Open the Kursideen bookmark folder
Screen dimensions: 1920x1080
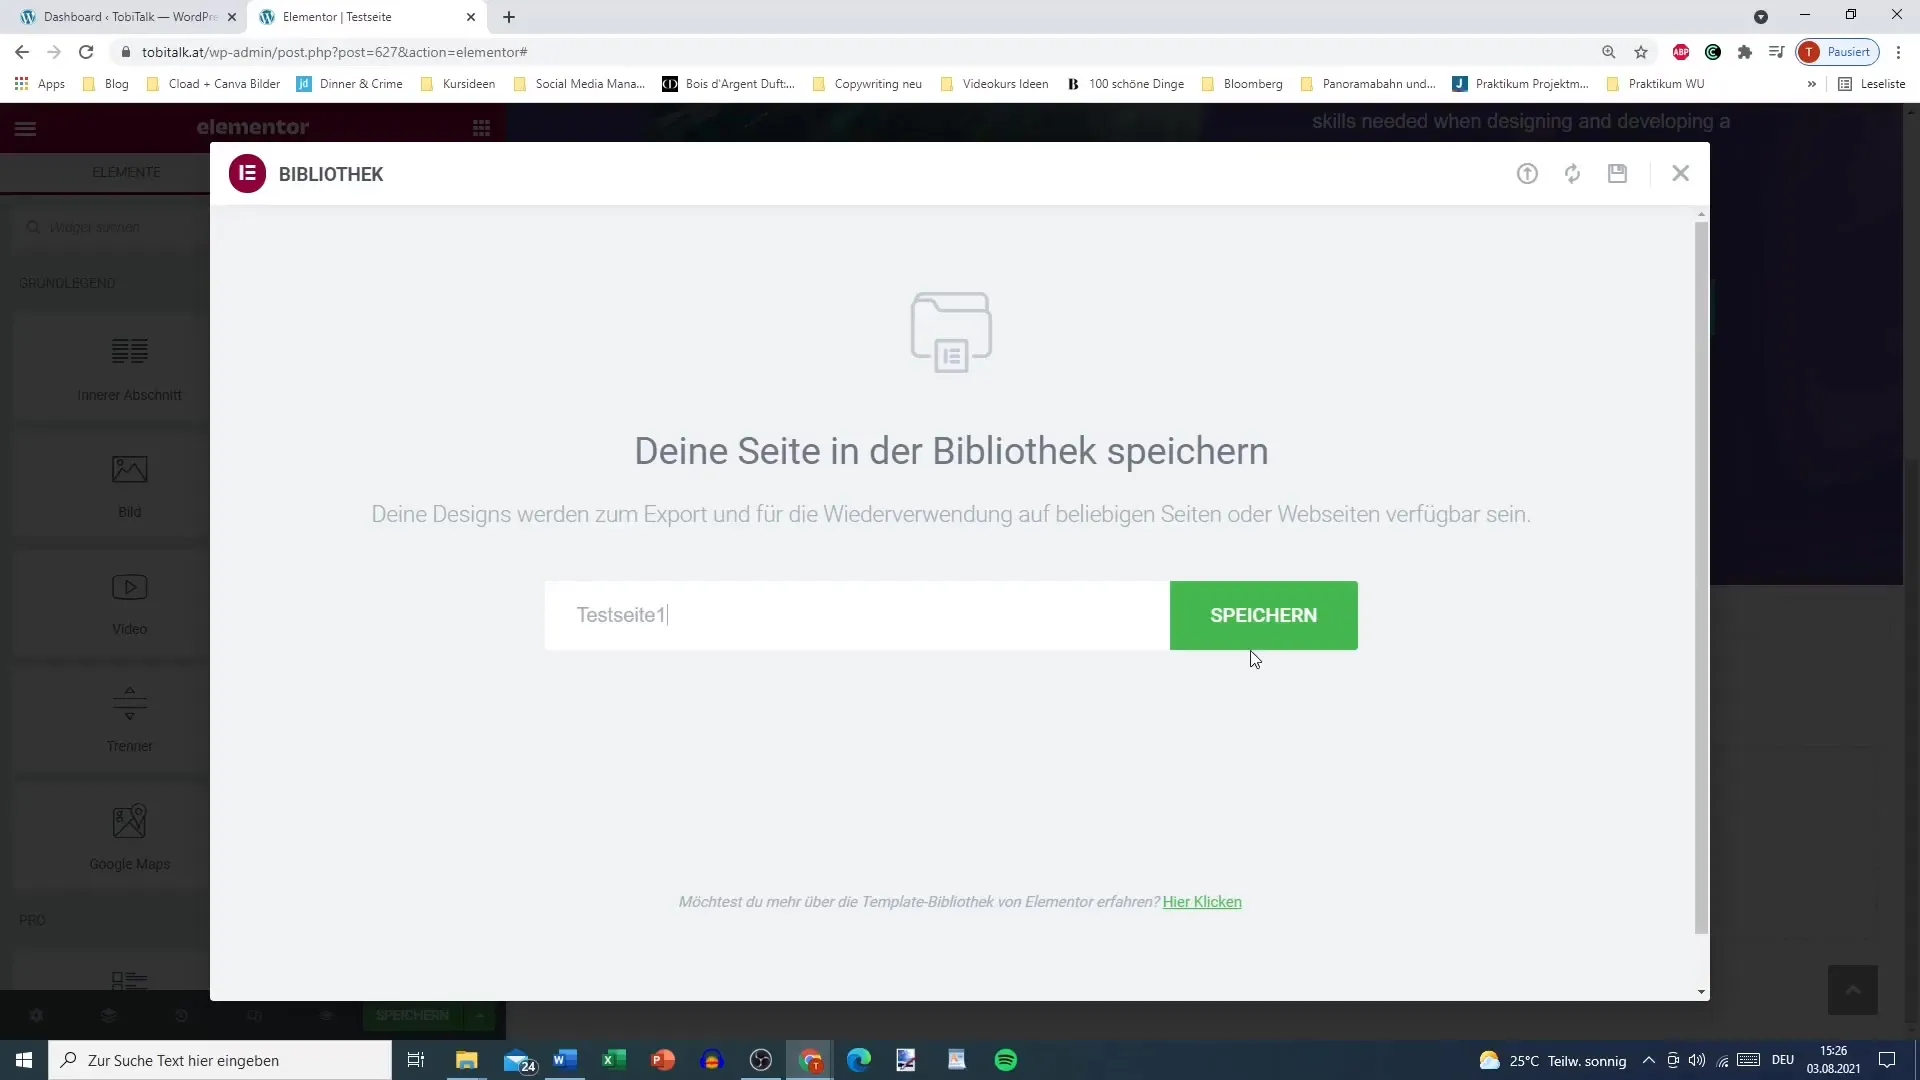coord(458,84)
